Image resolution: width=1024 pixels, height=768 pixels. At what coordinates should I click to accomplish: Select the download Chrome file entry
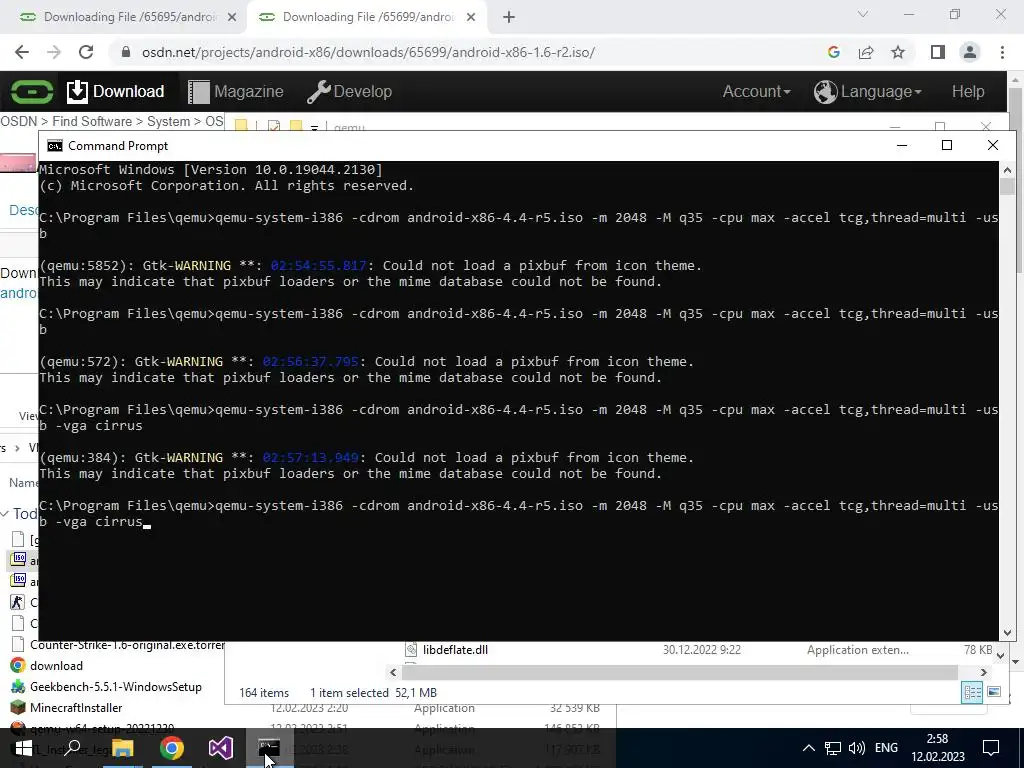(56, 665)
